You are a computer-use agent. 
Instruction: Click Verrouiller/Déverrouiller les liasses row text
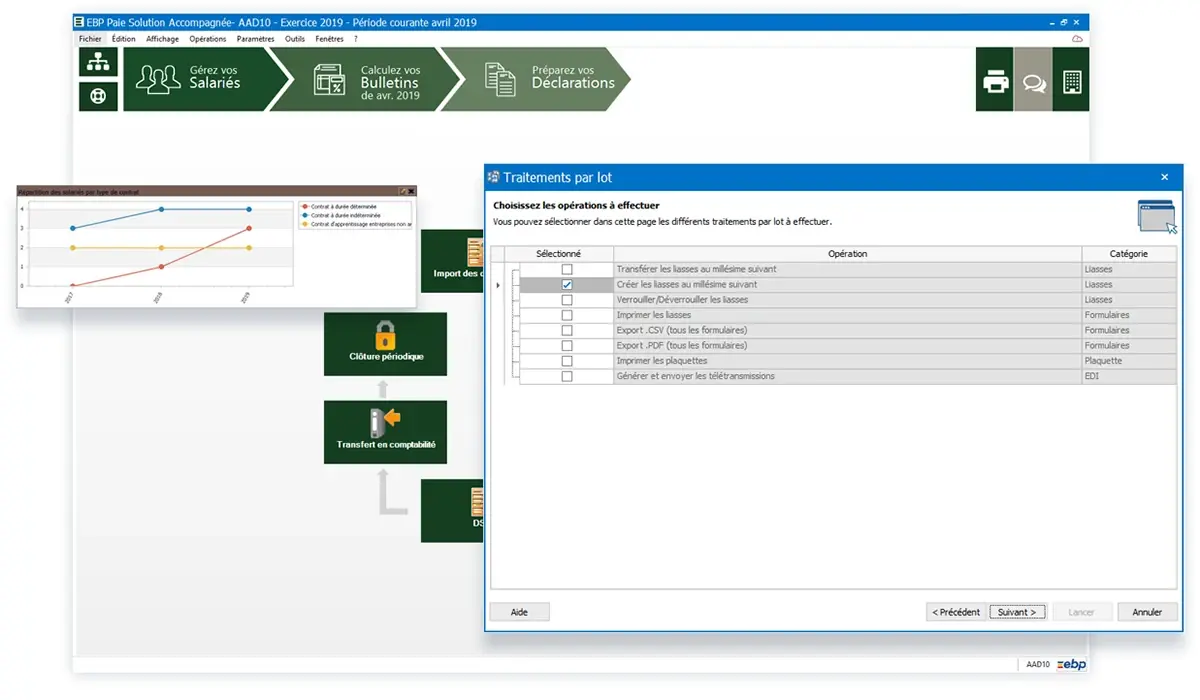[683, 300]
